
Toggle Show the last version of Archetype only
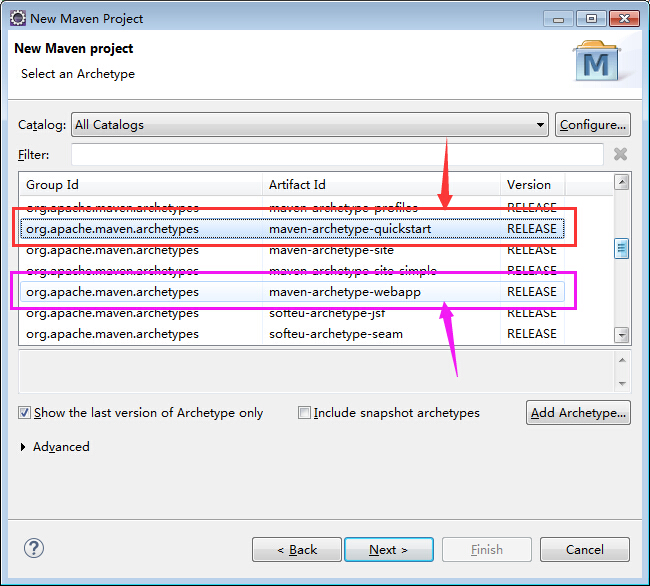pos(24,413)
